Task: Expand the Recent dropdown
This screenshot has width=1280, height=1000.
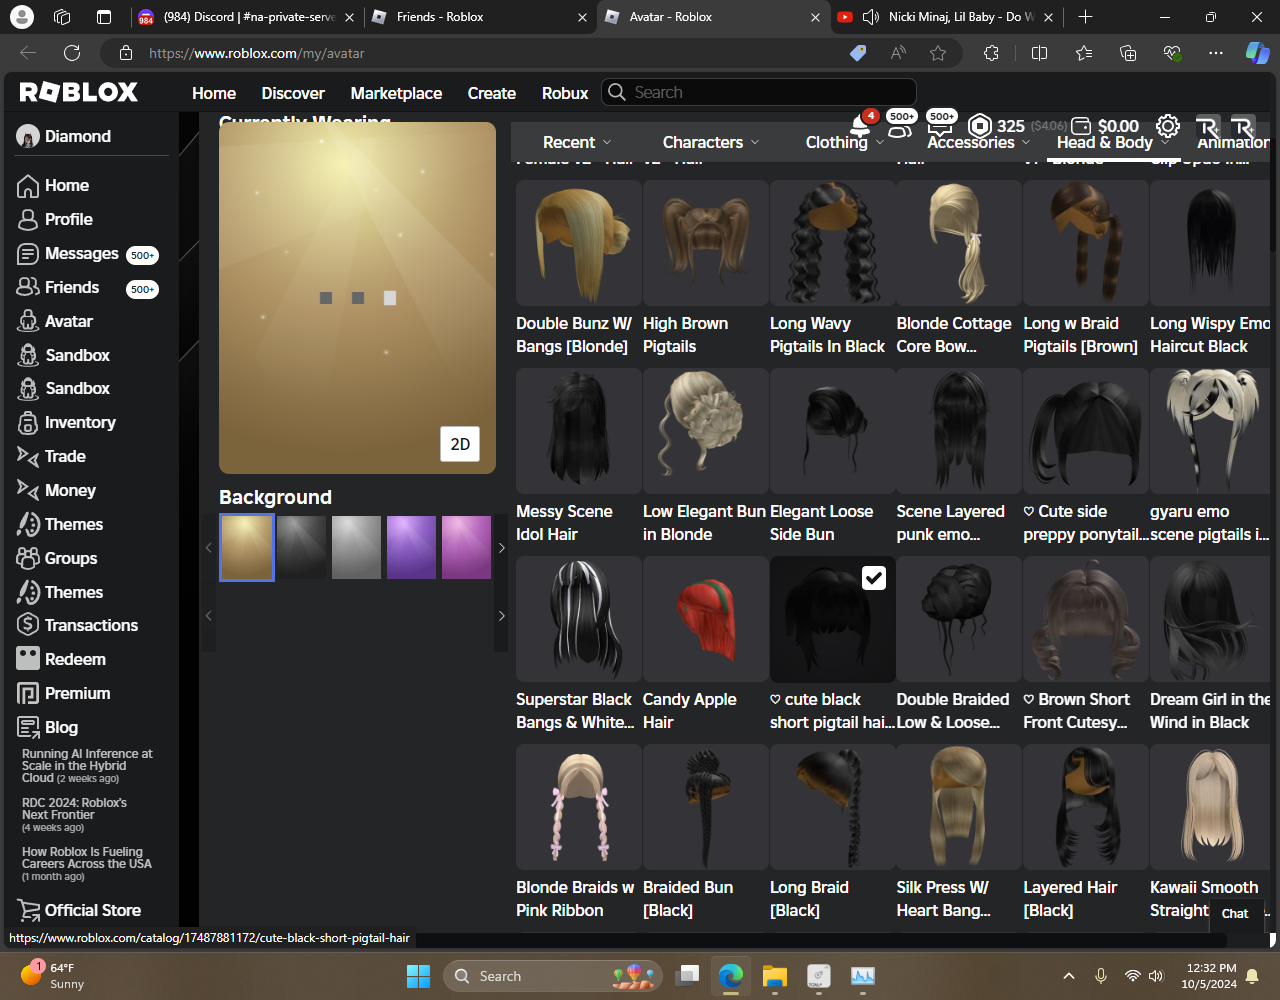Action: click(577, 142)
